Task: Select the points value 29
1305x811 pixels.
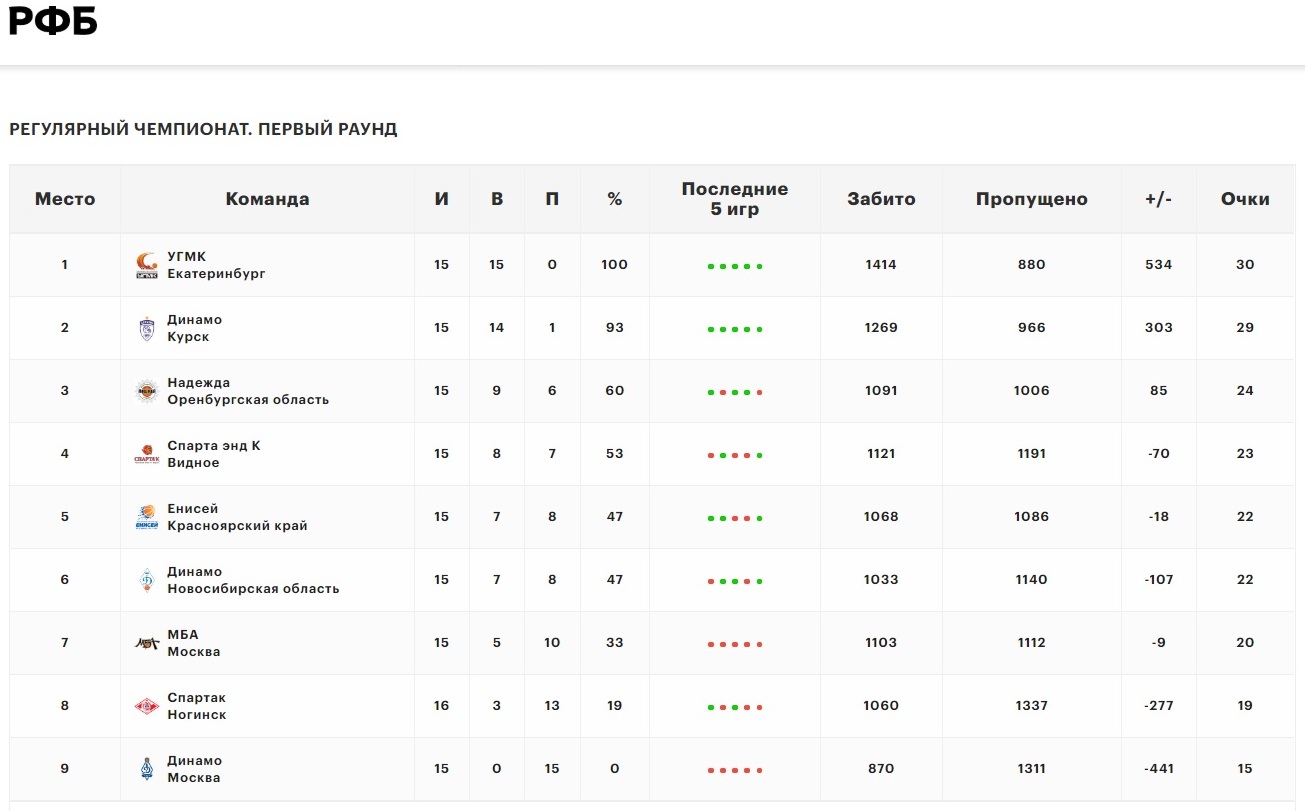Action: tap(1245, 328)
